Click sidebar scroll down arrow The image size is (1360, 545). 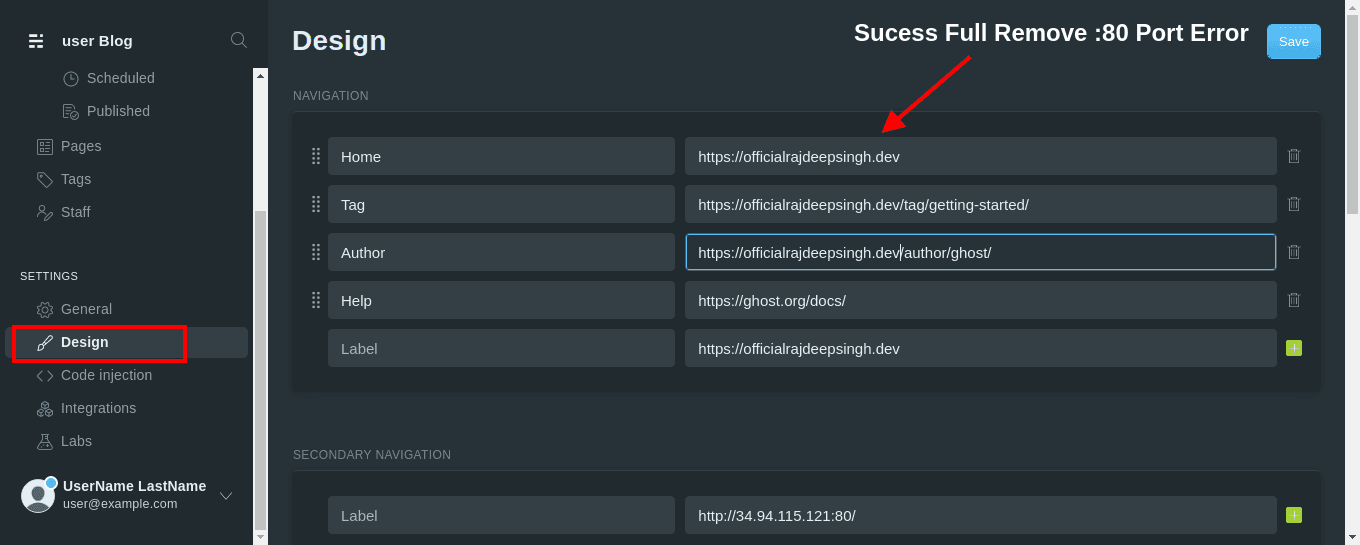click(260, 537)
